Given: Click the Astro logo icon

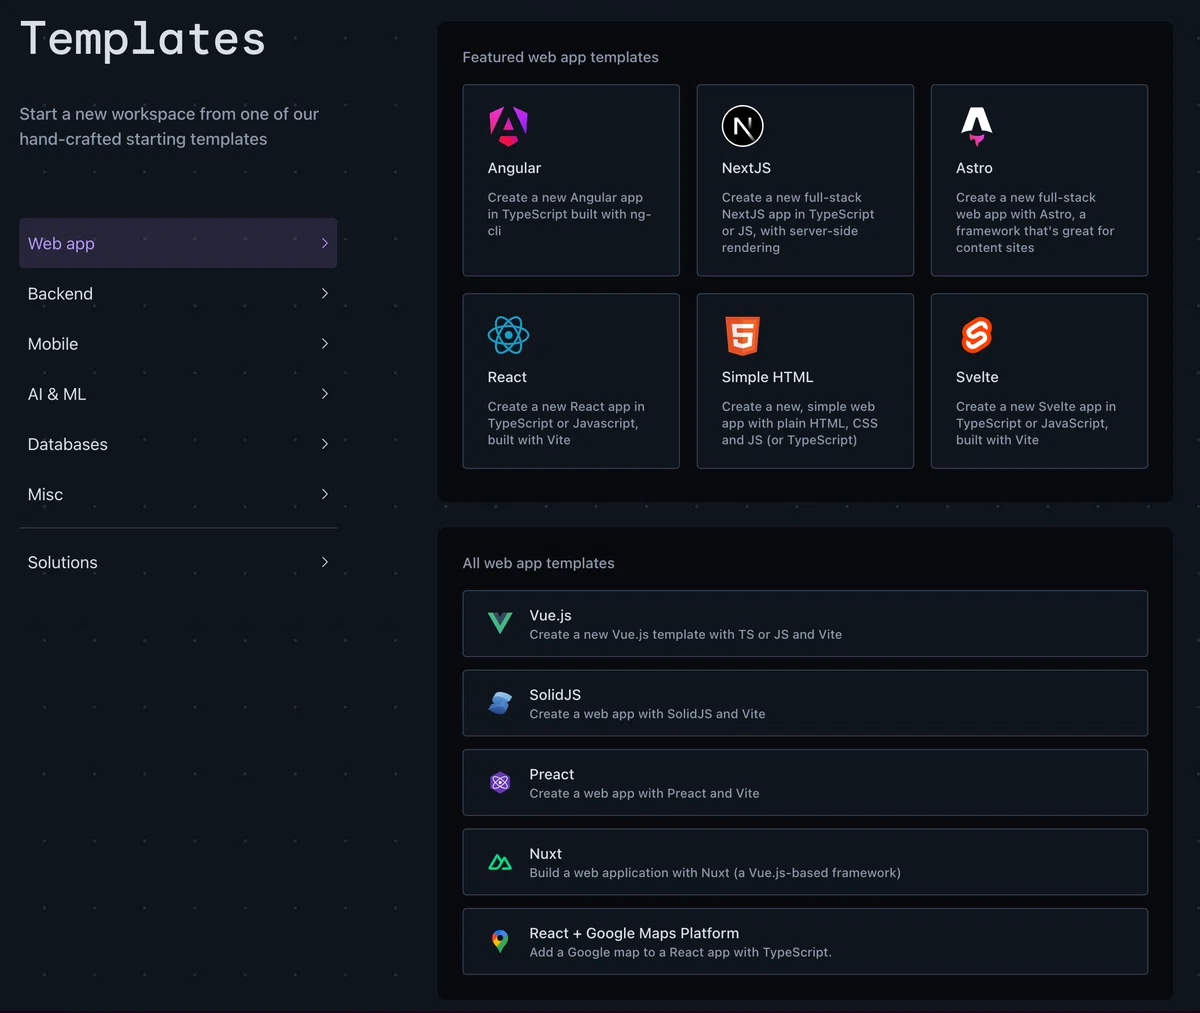Looking at the screenshot, I should click(977, 126).
